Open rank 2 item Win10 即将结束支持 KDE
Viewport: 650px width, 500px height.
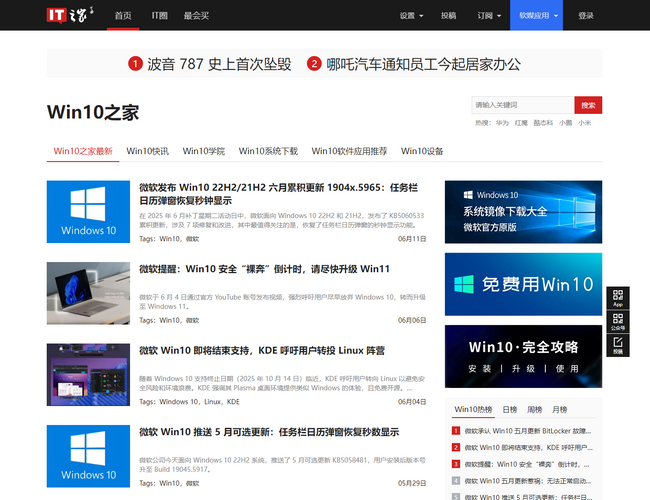(529, 447)
